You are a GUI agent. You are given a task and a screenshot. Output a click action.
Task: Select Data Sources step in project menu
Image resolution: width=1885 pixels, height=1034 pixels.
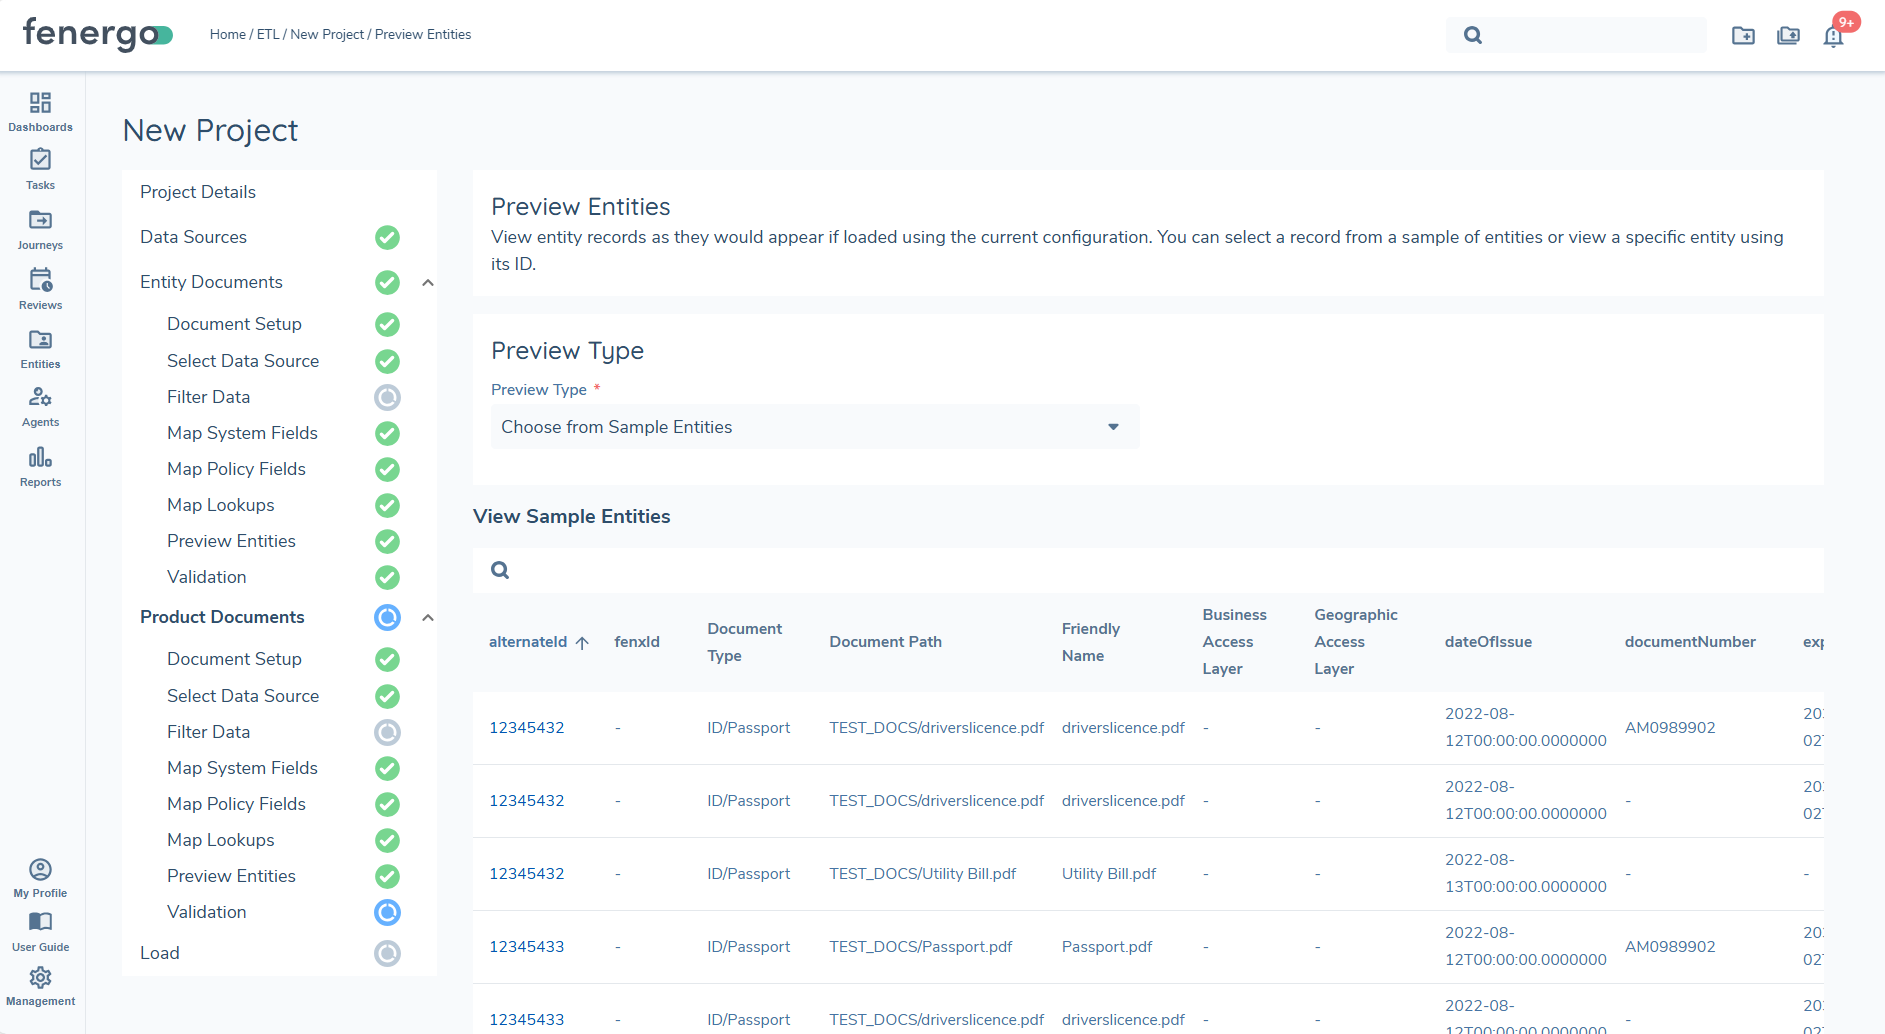(193, 237)
